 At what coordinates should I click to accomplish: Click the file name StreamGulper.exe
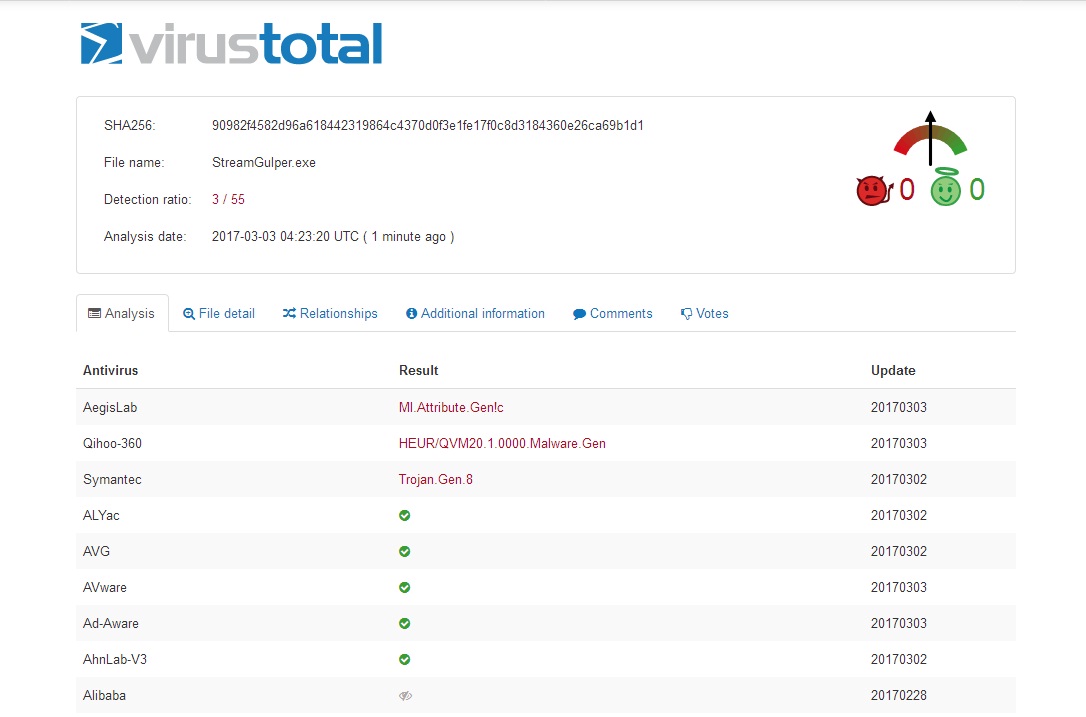point(264,163)
